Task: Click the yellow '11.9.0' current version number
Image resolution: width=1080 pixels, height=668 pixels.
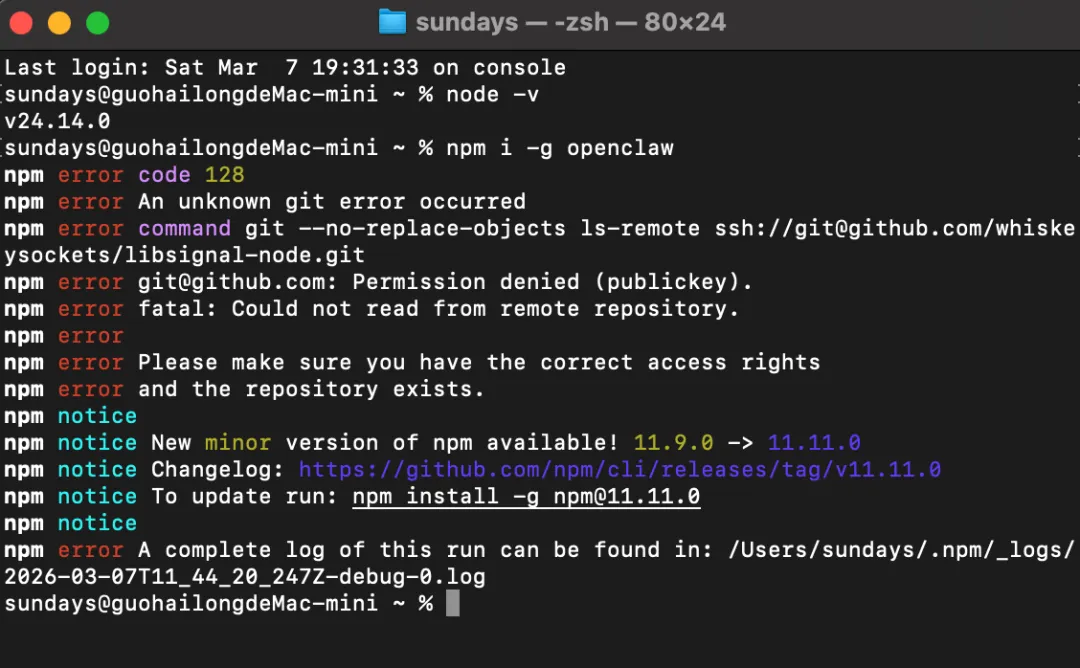Action: 673,443
